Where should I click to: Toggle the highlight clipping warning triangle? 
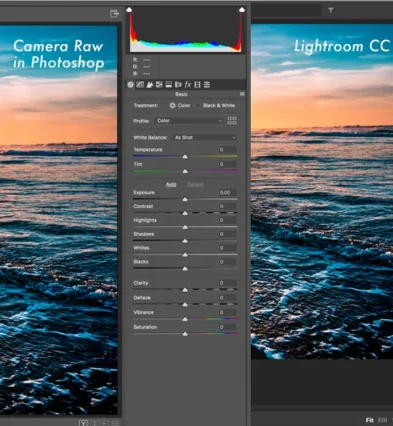point(242,9)
